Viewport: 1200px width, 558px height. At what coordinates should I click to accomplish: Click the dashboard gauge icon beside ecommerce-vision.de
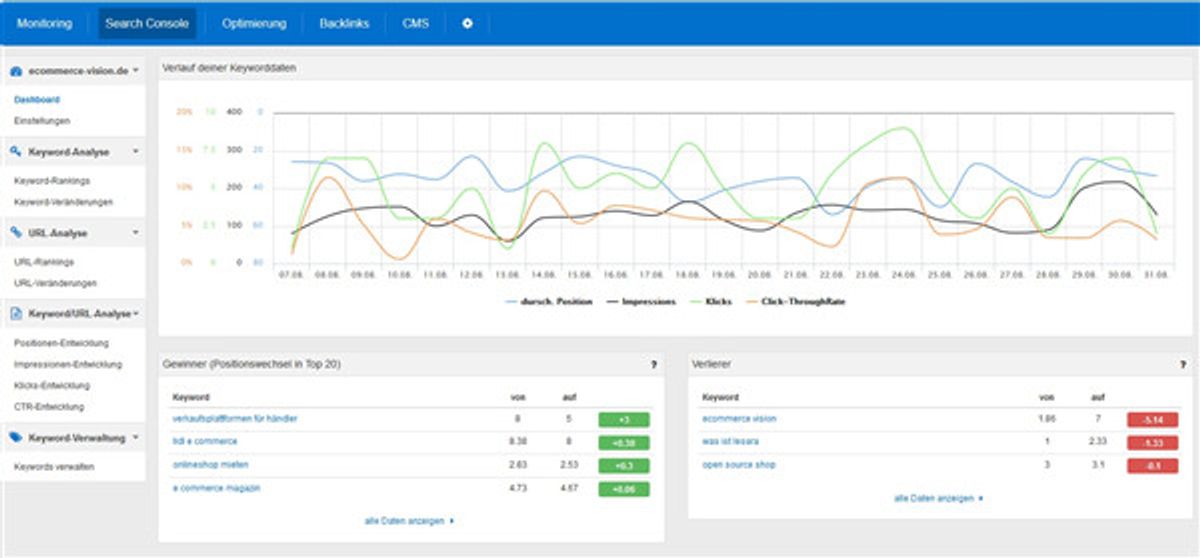(16, 71)
